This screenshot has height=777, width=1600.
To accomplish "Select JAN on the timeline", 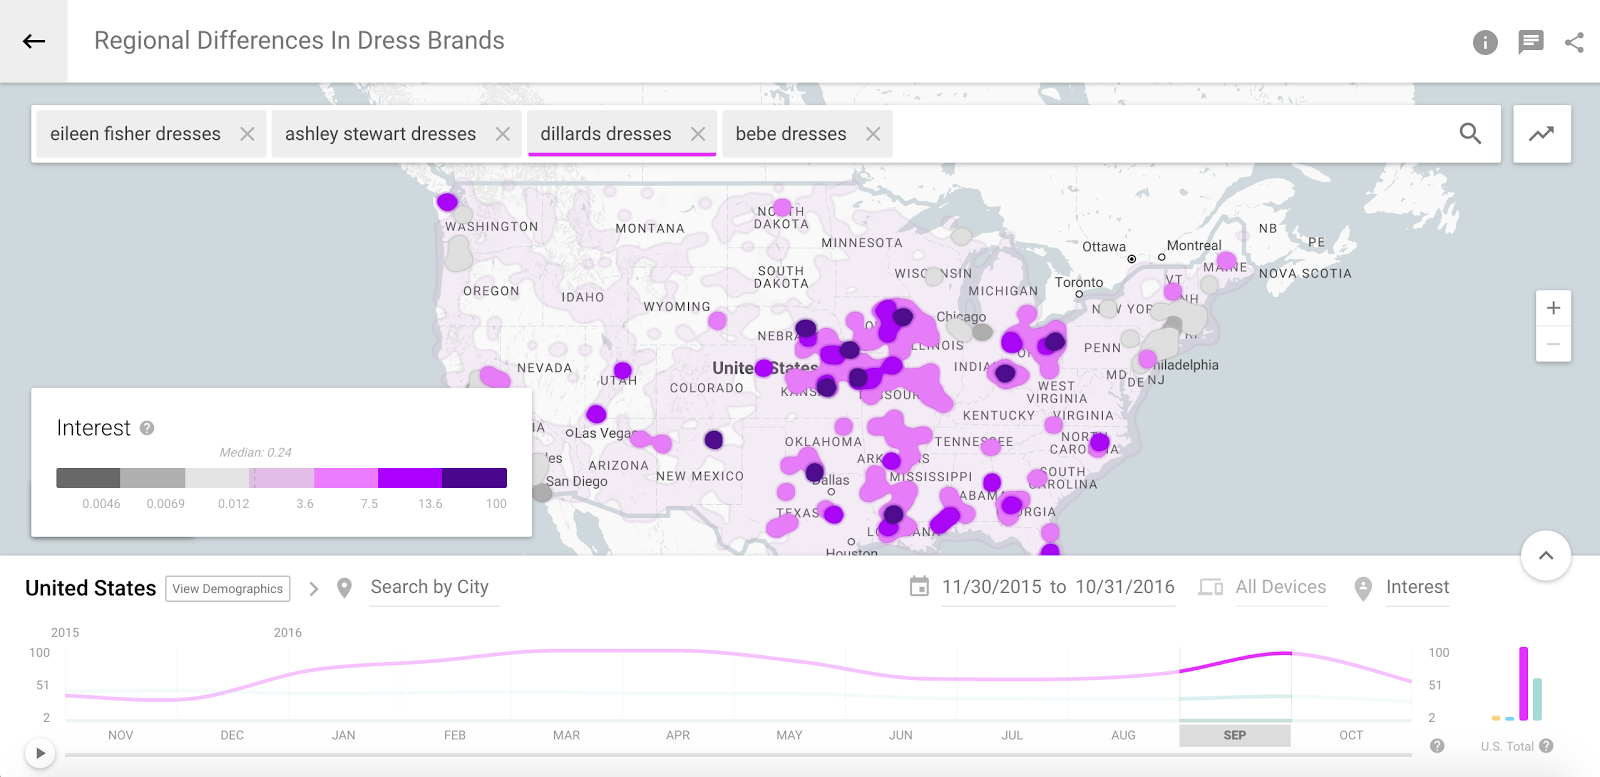I will (x=344, y=735).
